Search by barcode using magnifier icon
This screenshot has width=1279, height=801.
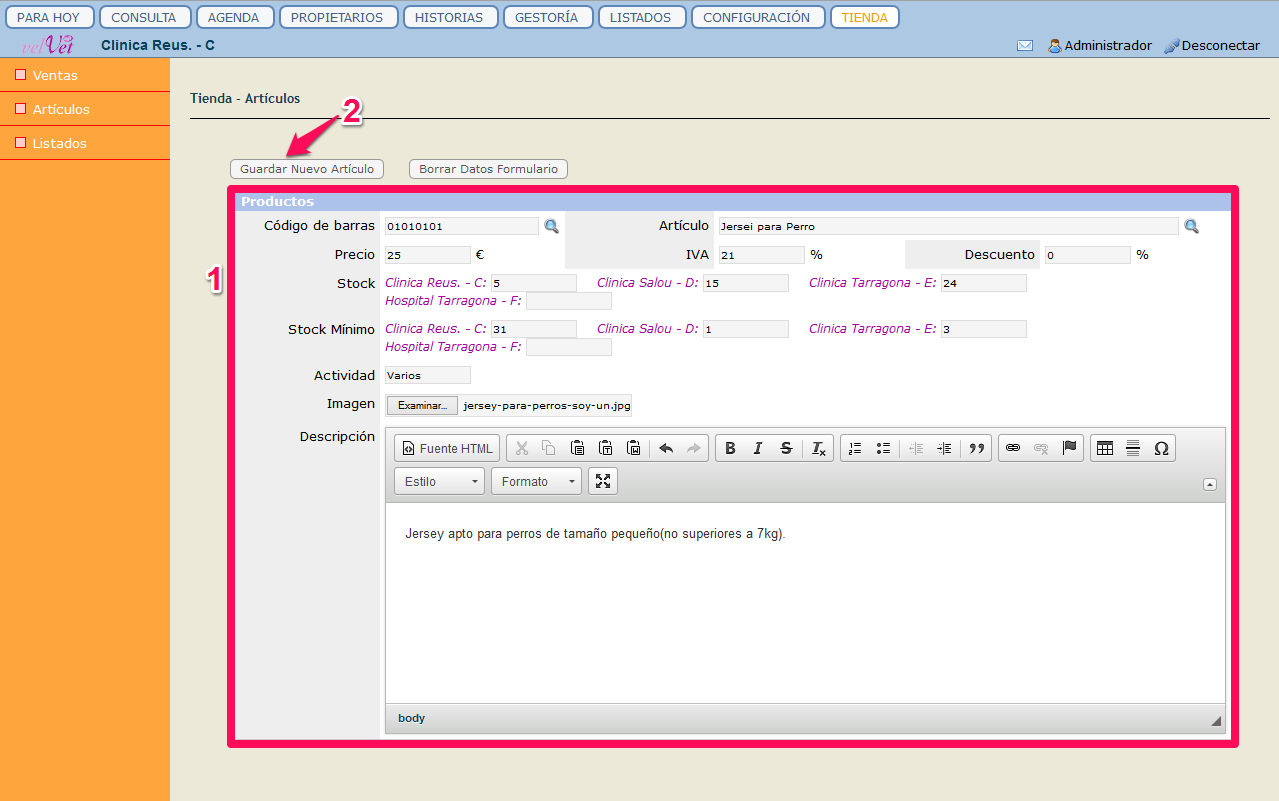551,226
